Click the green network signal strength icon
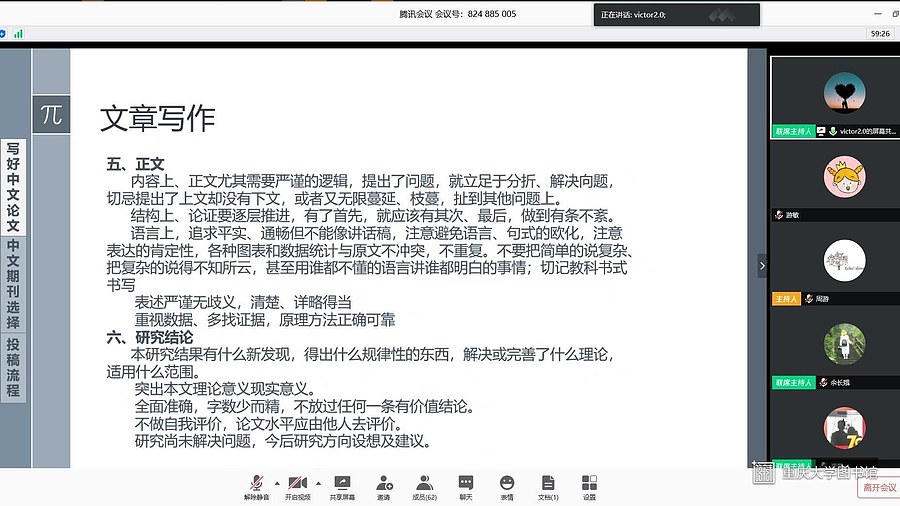The height and width of the screenshot is (506, 900). click(x=18, y=33)
